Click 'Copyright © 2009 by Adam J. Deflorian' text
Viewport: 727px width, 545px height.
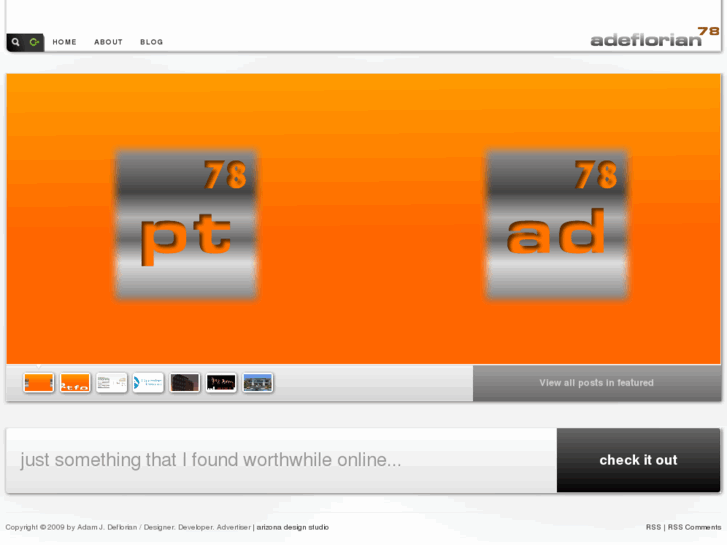pyautogui.click(x=71, y=527)
